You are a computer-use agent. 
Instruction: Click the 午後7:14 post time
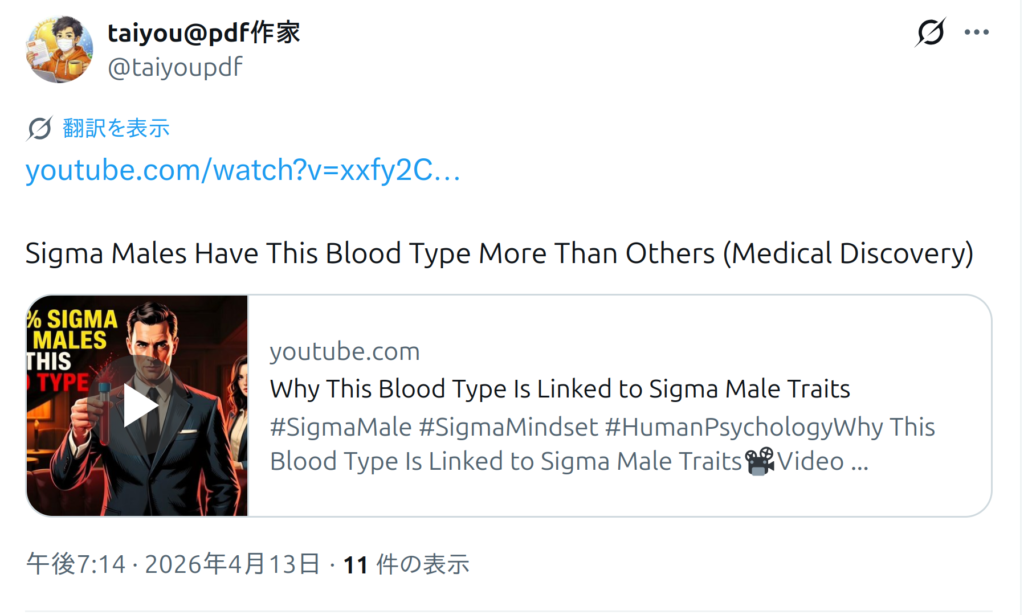76,565
